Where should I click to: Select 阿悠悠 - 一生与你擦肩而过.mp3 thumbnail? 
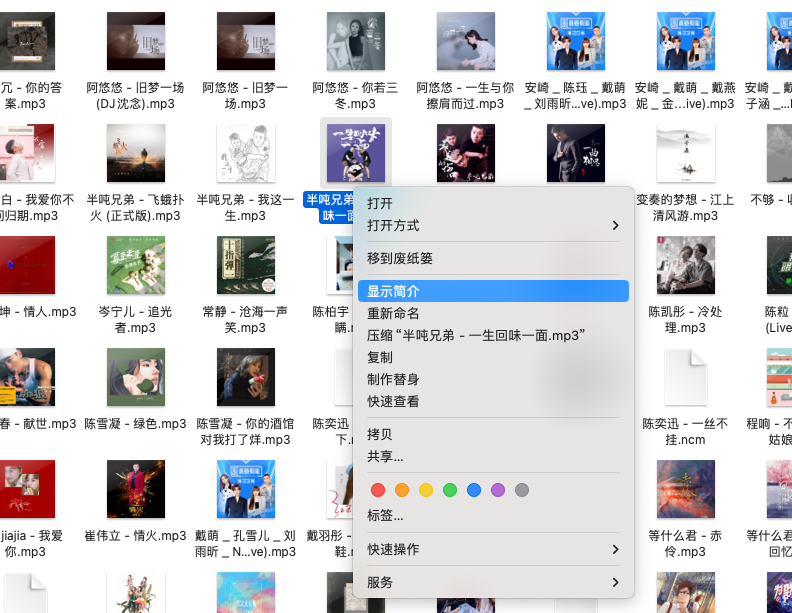[x=466, y=41]
